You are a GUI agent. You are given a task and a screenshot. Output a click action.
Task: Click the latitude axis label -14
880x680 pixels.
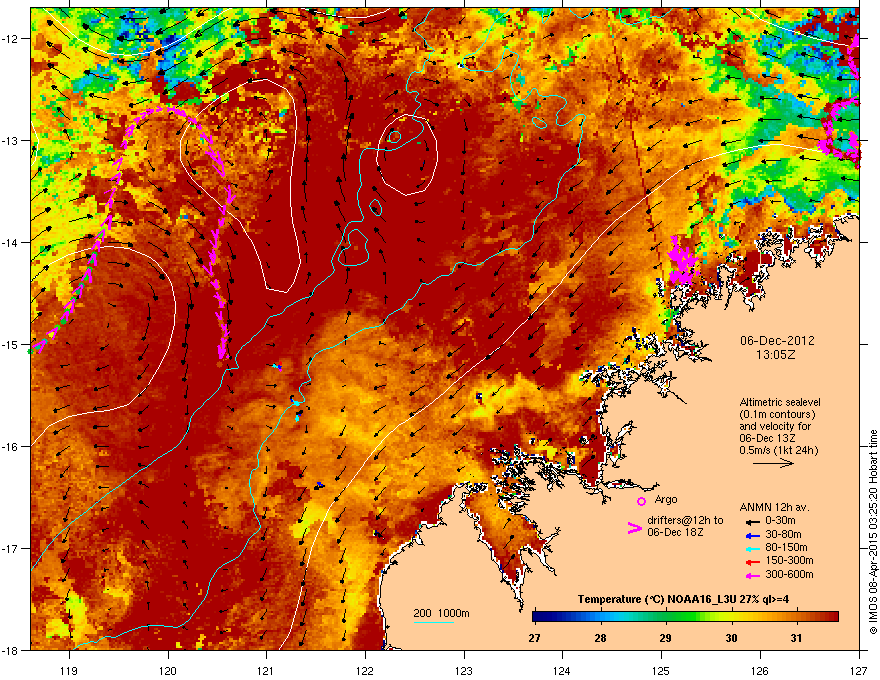pos(11,243)
